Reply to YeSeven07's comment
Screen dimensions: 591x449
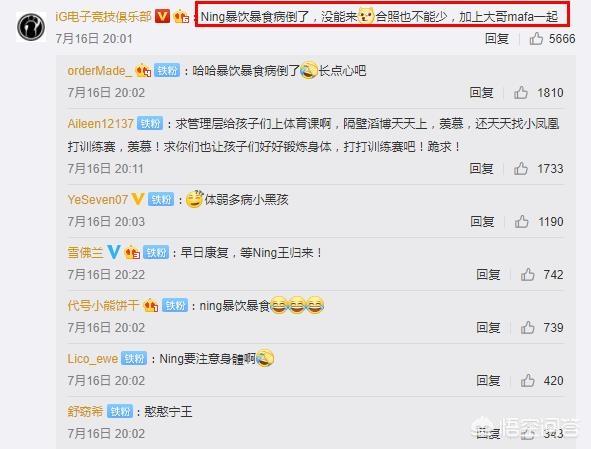pyautogui.click(x=482, y=221)
